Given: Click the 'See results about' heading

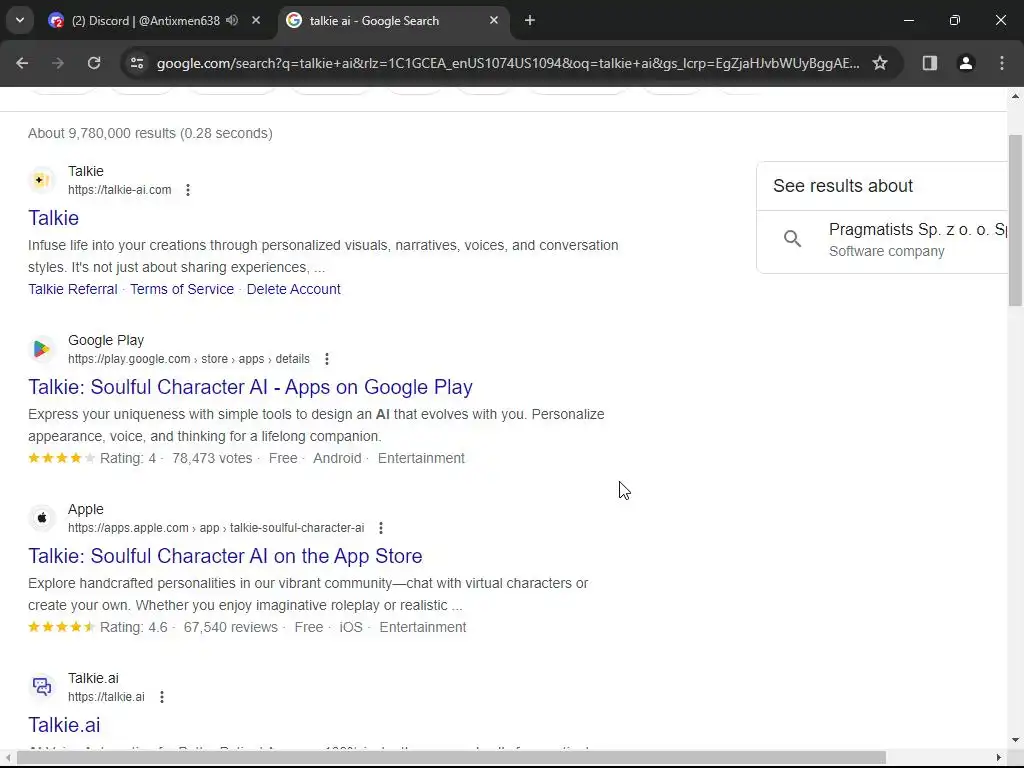Looking at the screenshot, I should point(842,186).
